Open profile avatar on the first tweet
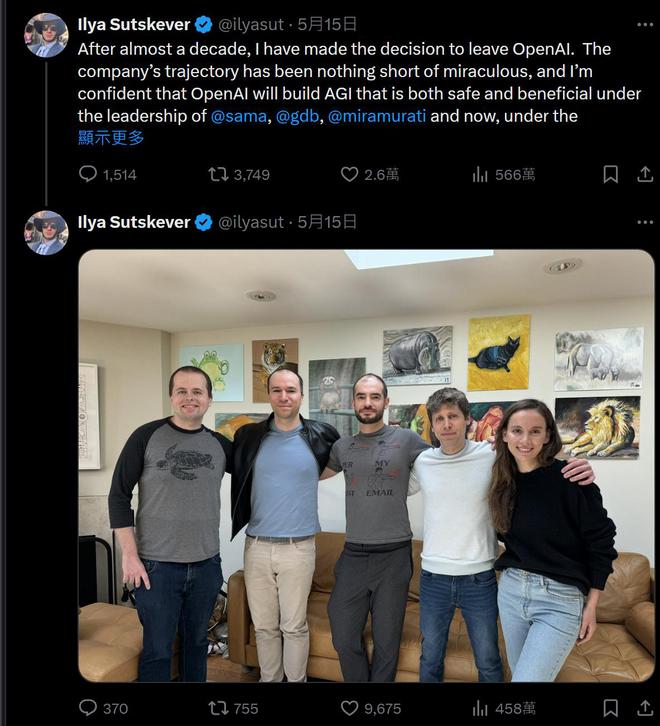 coord(46,35)
